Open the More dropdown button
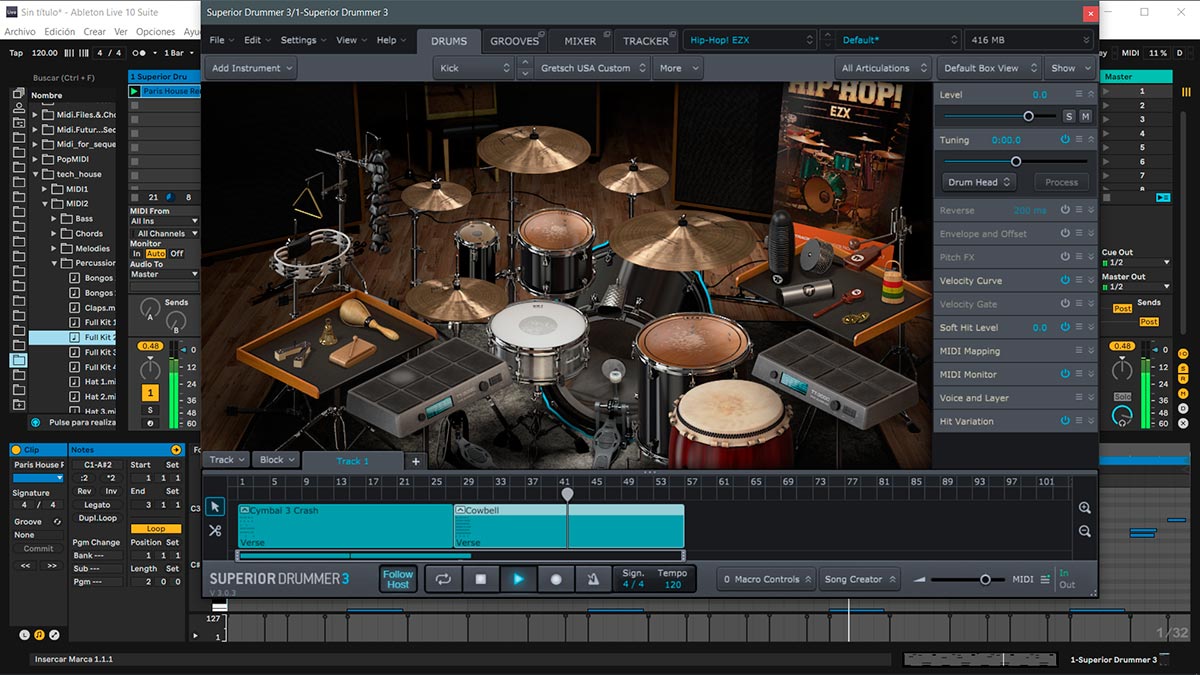The image size is (1200, 675). coord(677,68)
